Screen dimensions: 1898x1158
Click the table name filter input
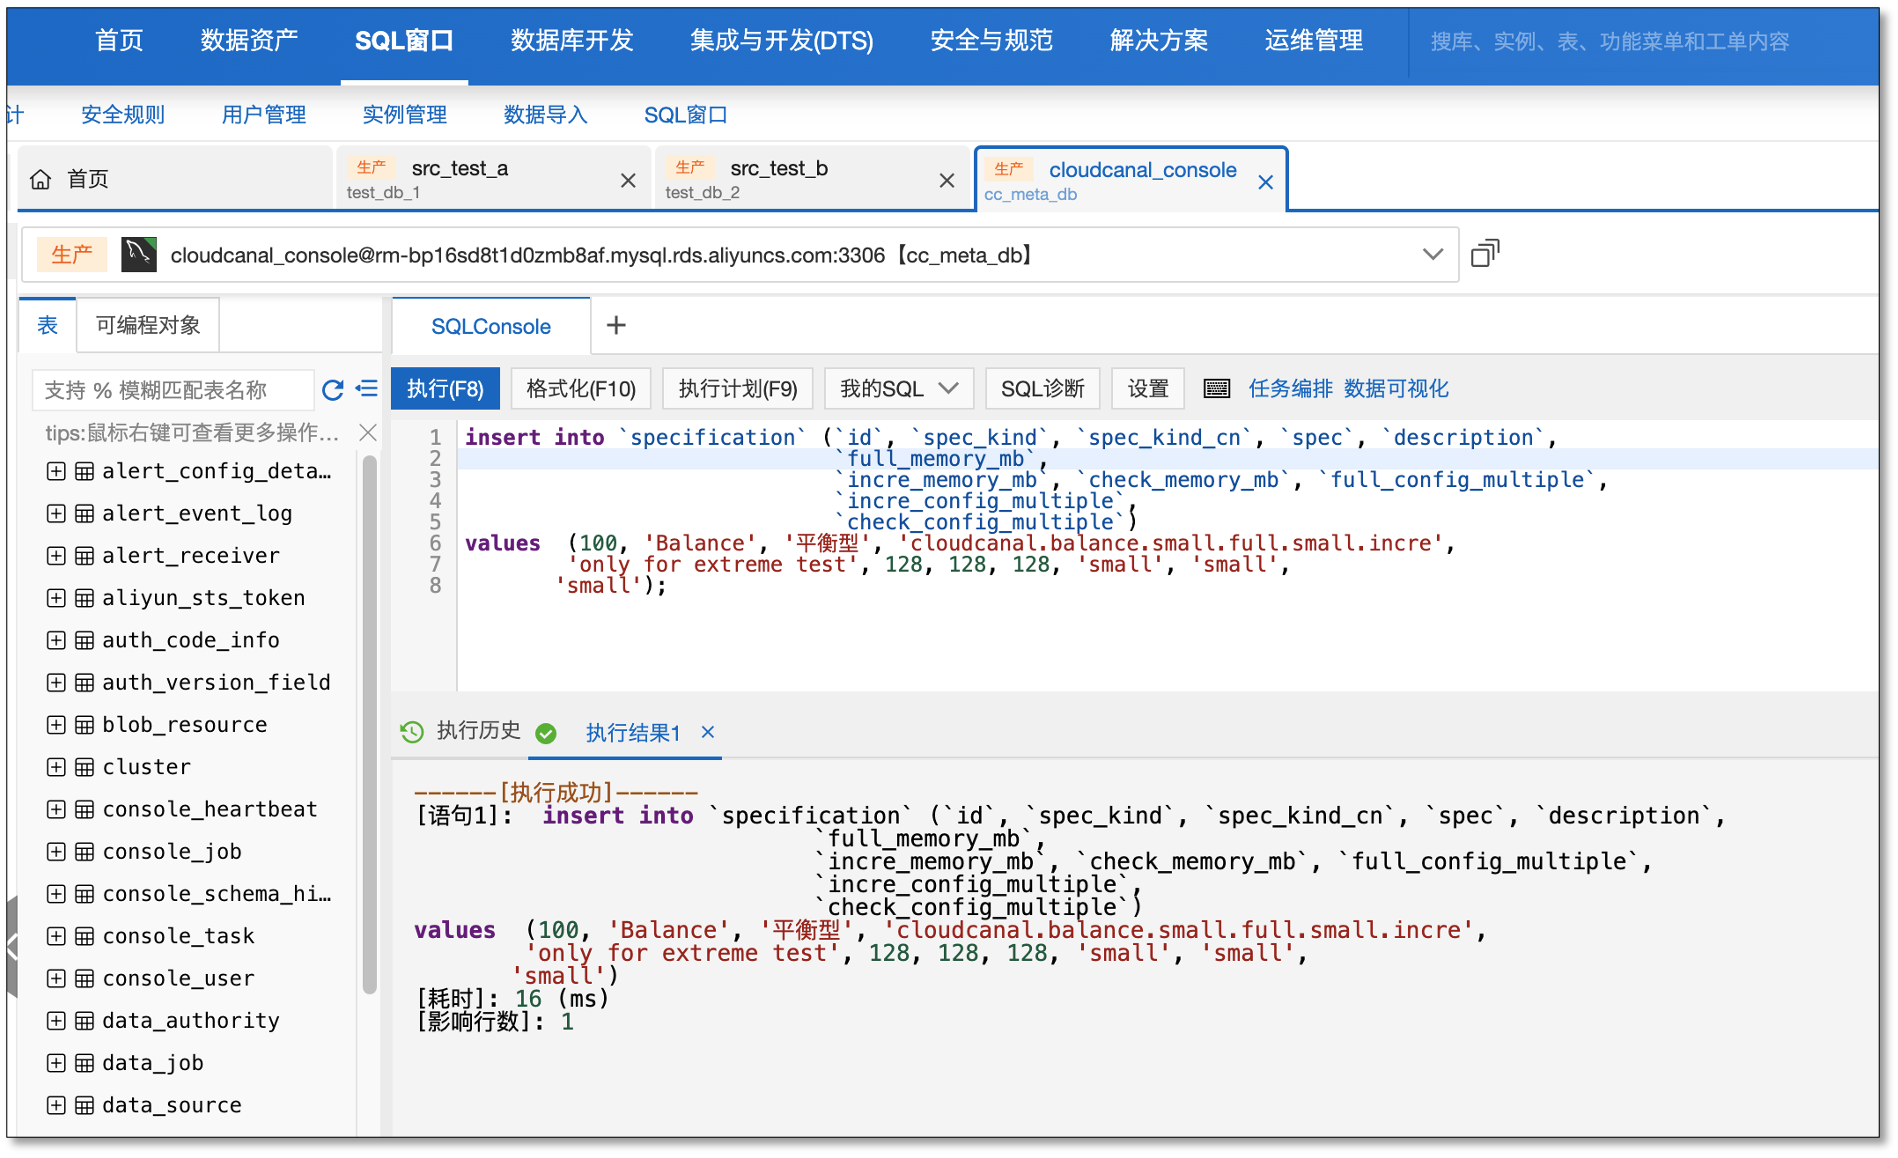click(x=173, y=389)
